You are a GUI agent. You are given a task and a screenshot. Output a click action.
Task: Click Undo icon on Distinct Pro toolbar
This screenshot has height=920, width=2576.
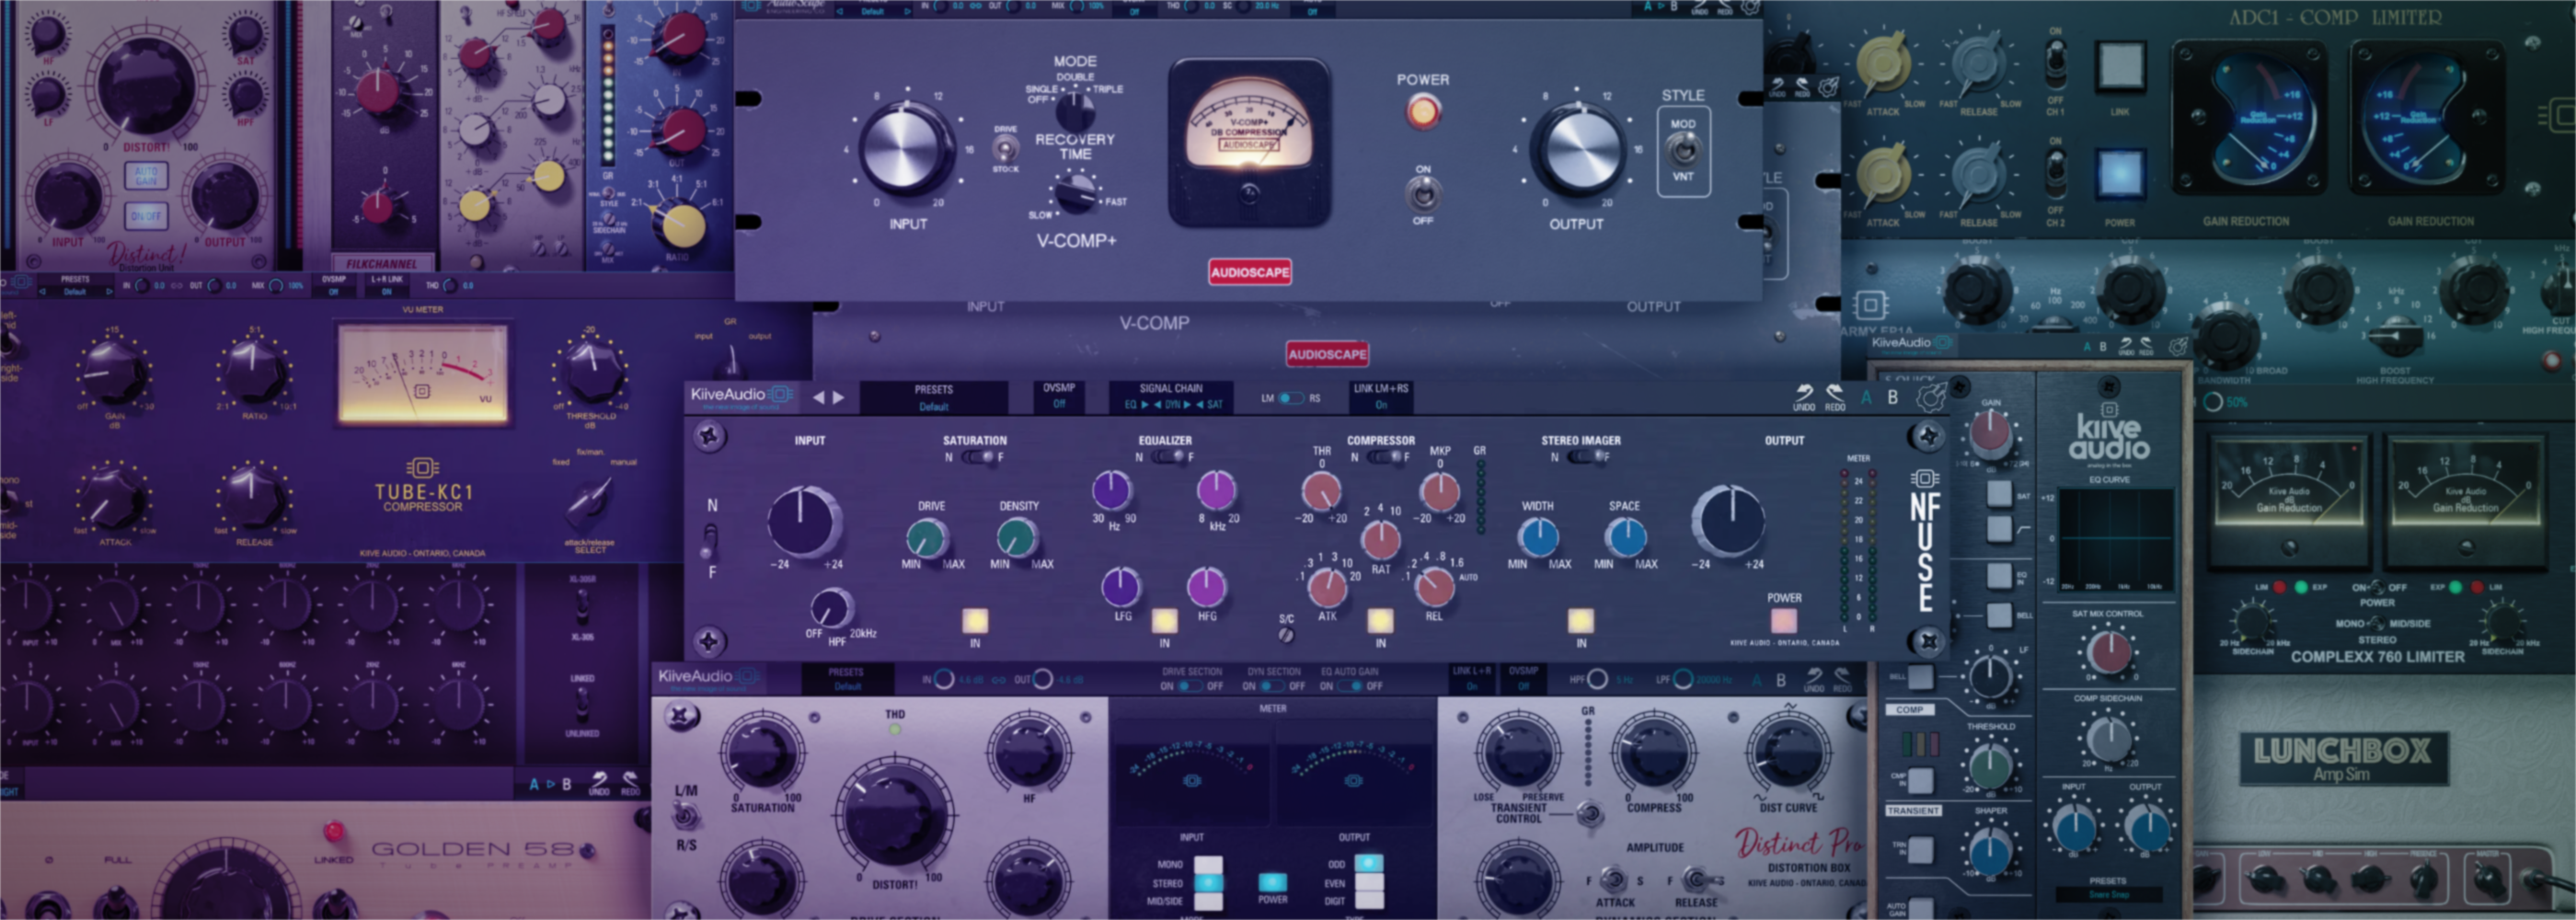pyautogui.click(x=1813, y=678)
